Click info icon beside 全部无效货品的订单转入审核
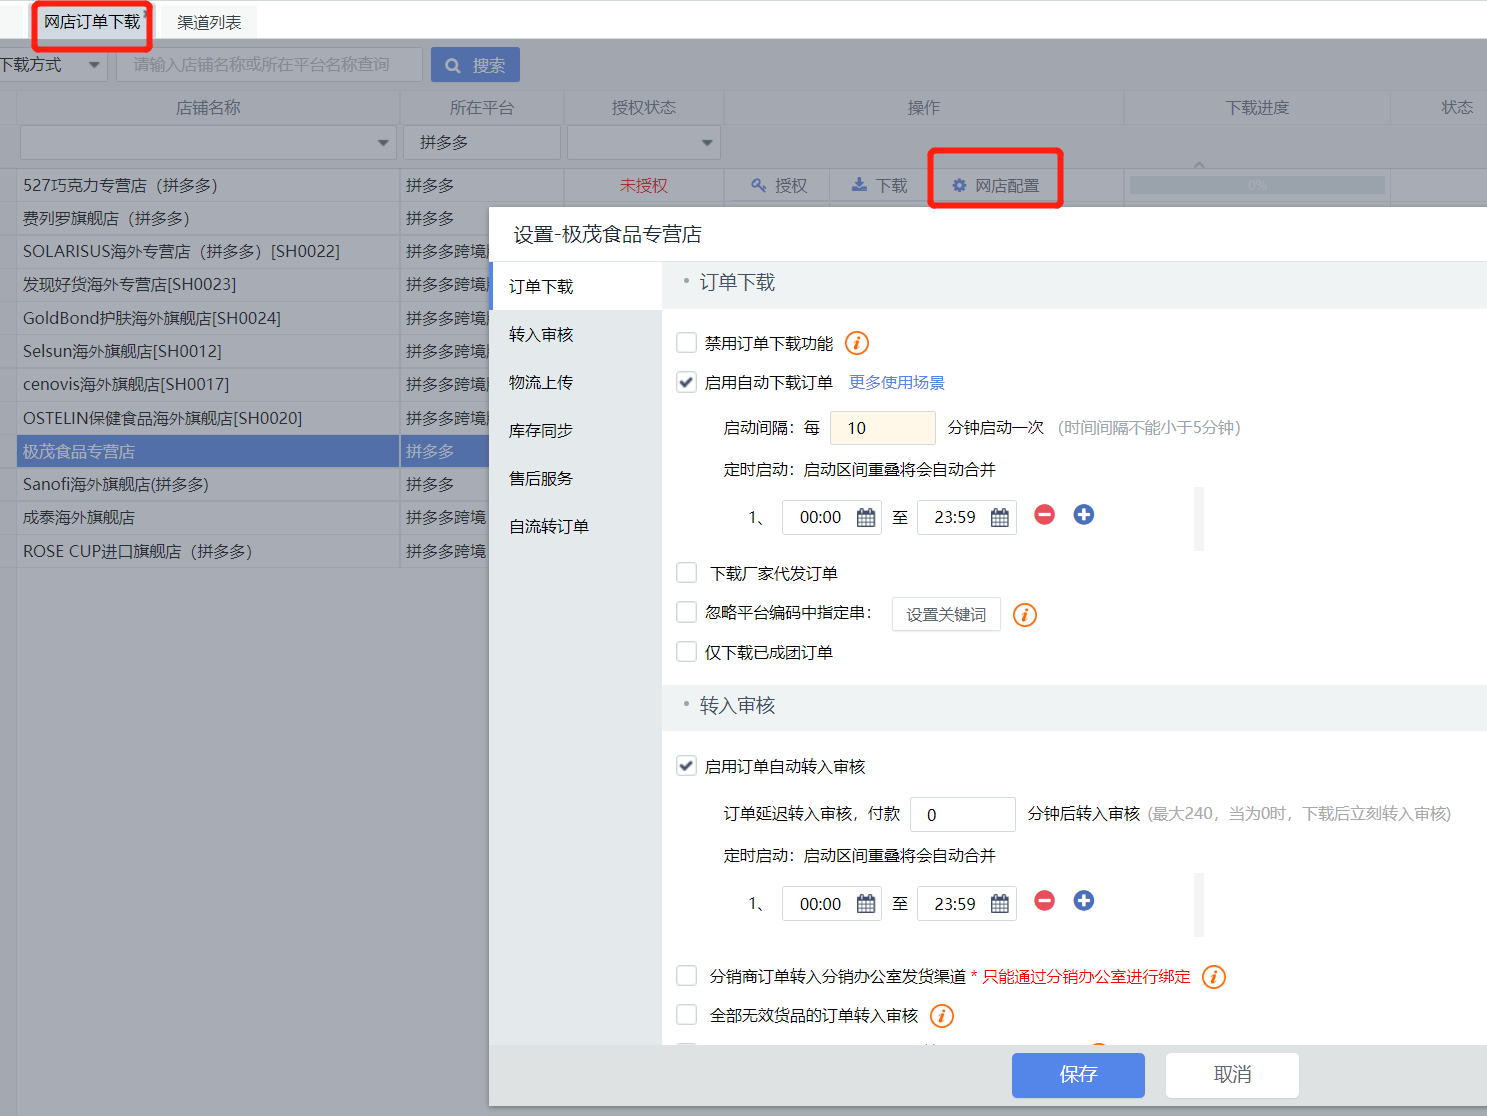Image resolution: width=1487 pixels, height=1116 pixels. (x=942, y=1016)
